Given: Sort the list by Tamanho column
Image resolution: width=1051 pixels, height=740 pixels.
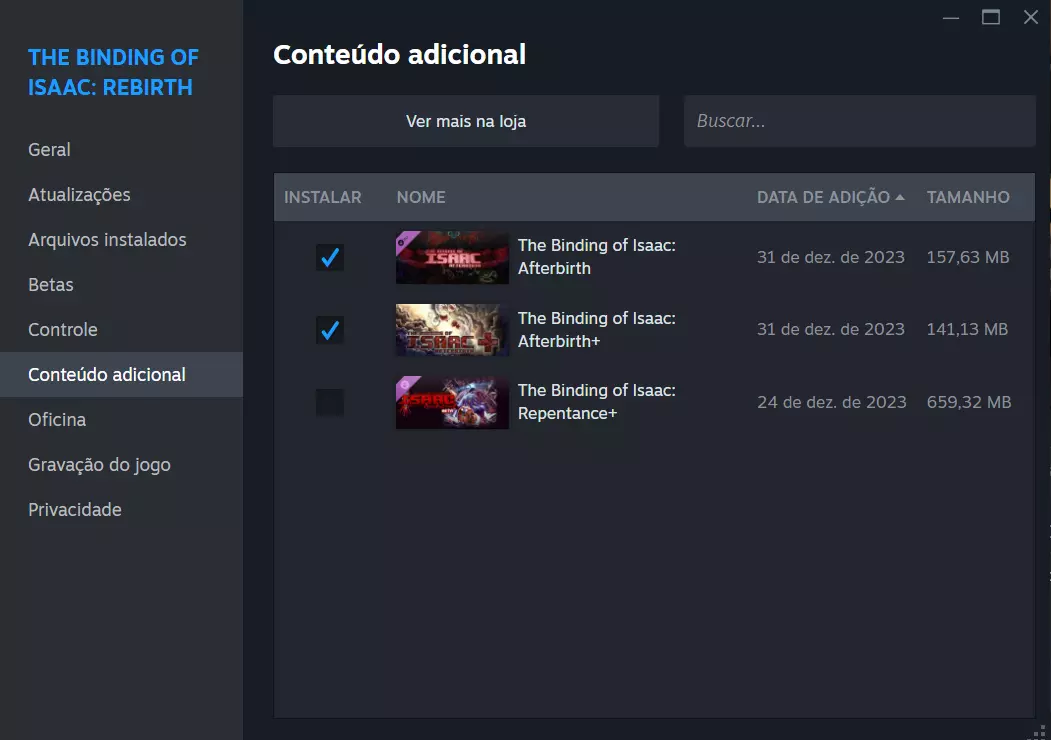Looking at the screenshot, I should pos(968,197).
